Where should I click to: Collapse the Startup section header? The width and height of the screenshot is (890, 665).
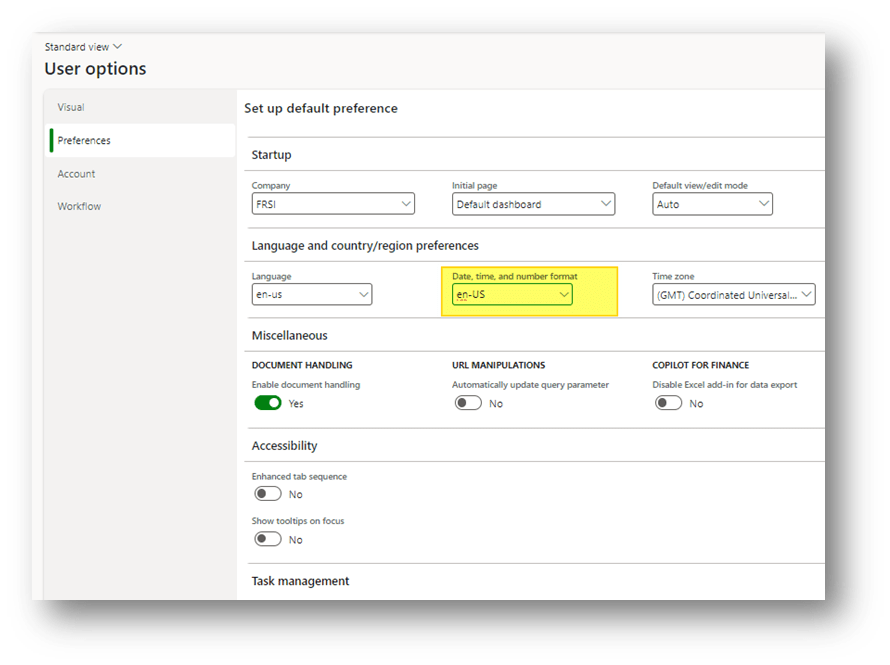[272, 155]
